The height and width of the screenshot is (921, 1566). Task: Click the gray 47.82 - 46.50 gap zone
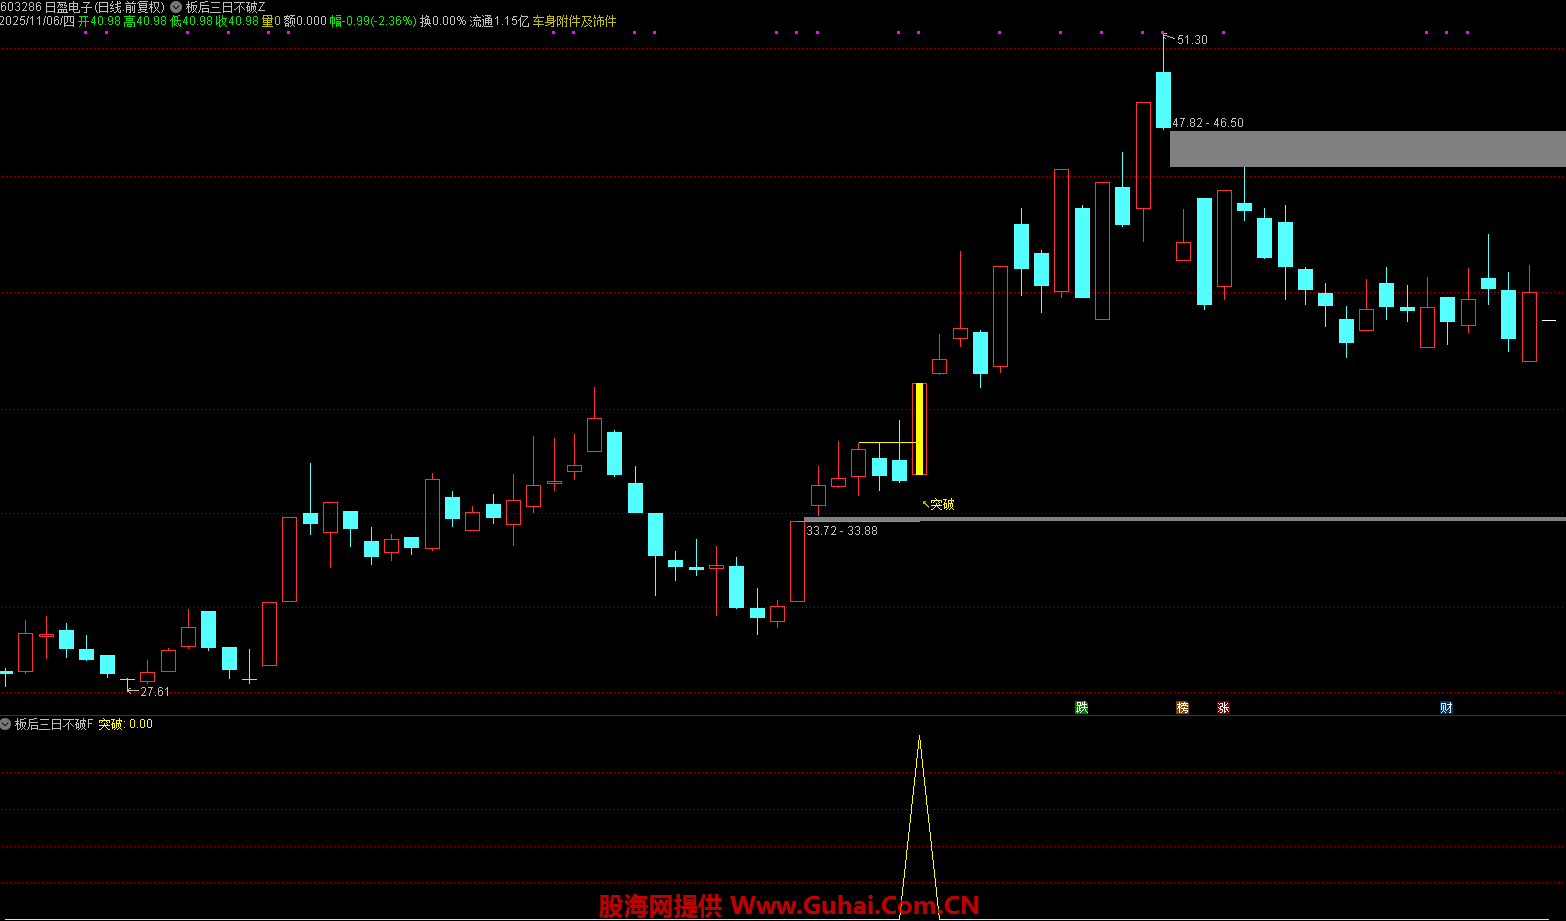[1366, 149]
